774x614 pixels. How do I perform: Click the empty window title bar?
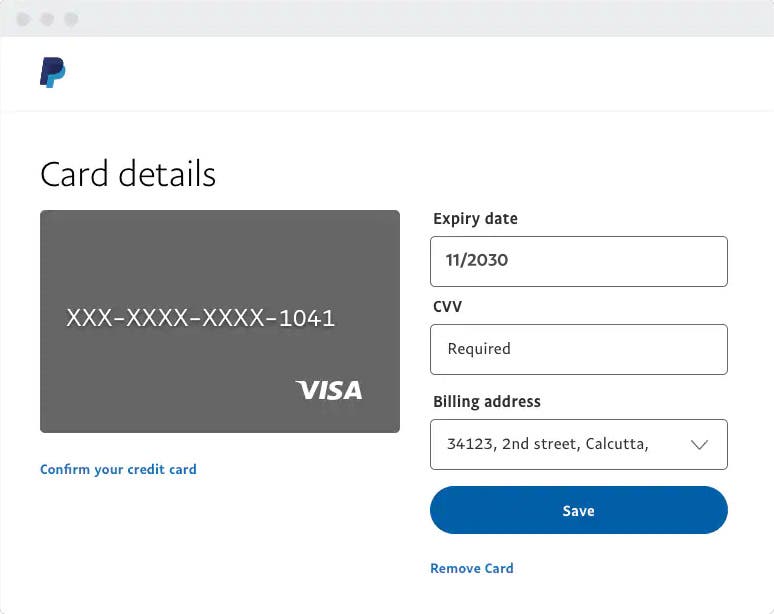click(400, 19)
